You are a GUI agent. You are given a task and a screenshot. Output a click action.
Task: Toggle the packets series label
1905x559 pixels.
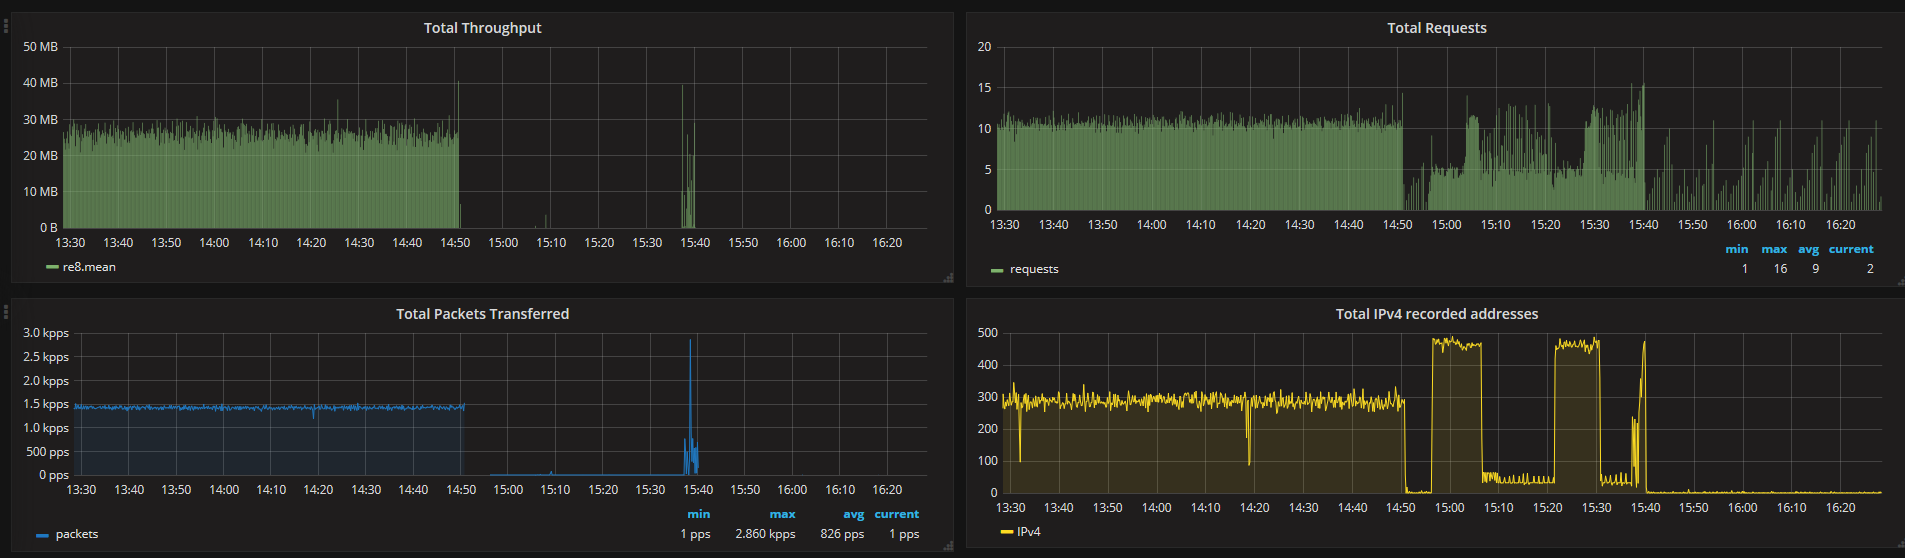tap(77, 534)
